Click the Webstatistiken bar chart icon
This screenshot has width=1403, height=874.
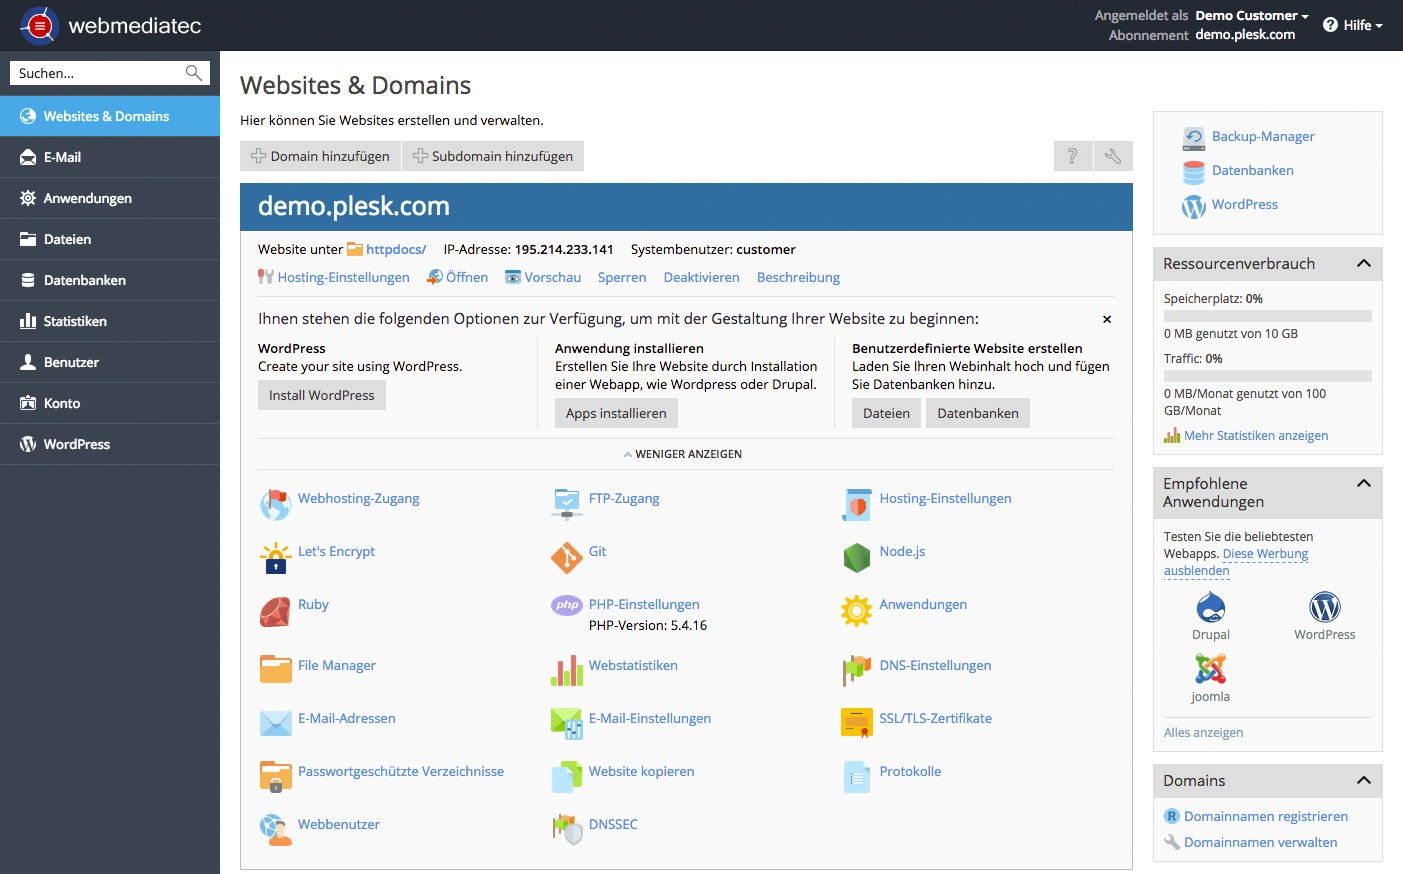point(566,671)
